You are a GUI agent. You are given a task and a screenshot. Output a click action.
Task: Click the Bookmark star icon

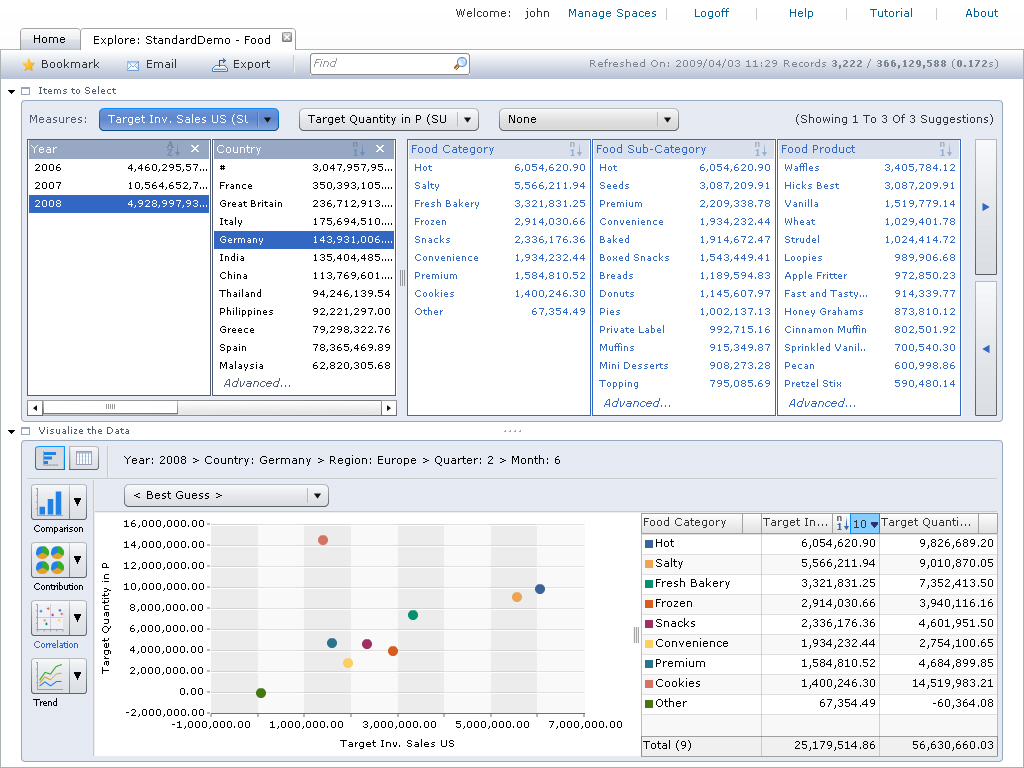[28, 65]
